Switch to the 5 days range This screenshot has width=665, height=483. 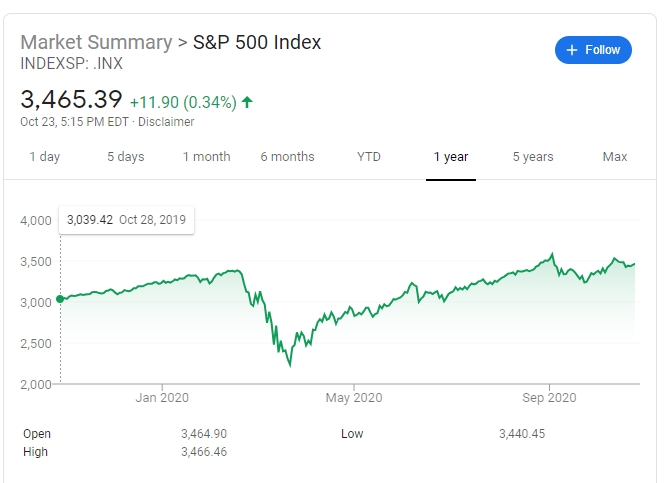pos(126,157)
